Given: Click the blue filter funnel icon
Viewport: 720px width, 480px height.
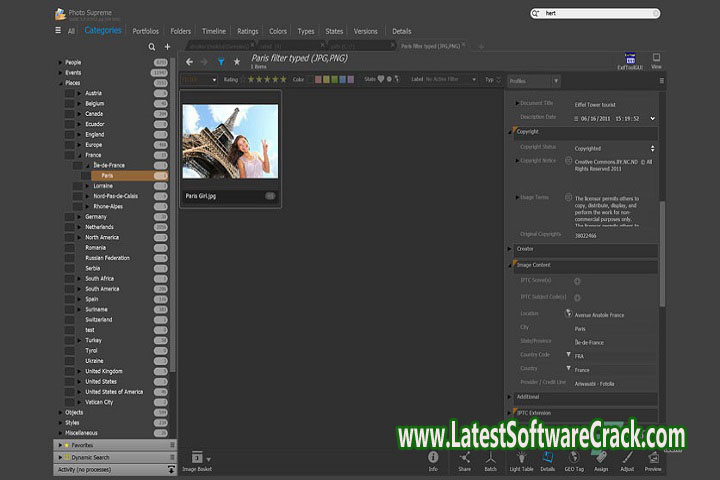Looking at the screenshot, I should tap(221, 61).
